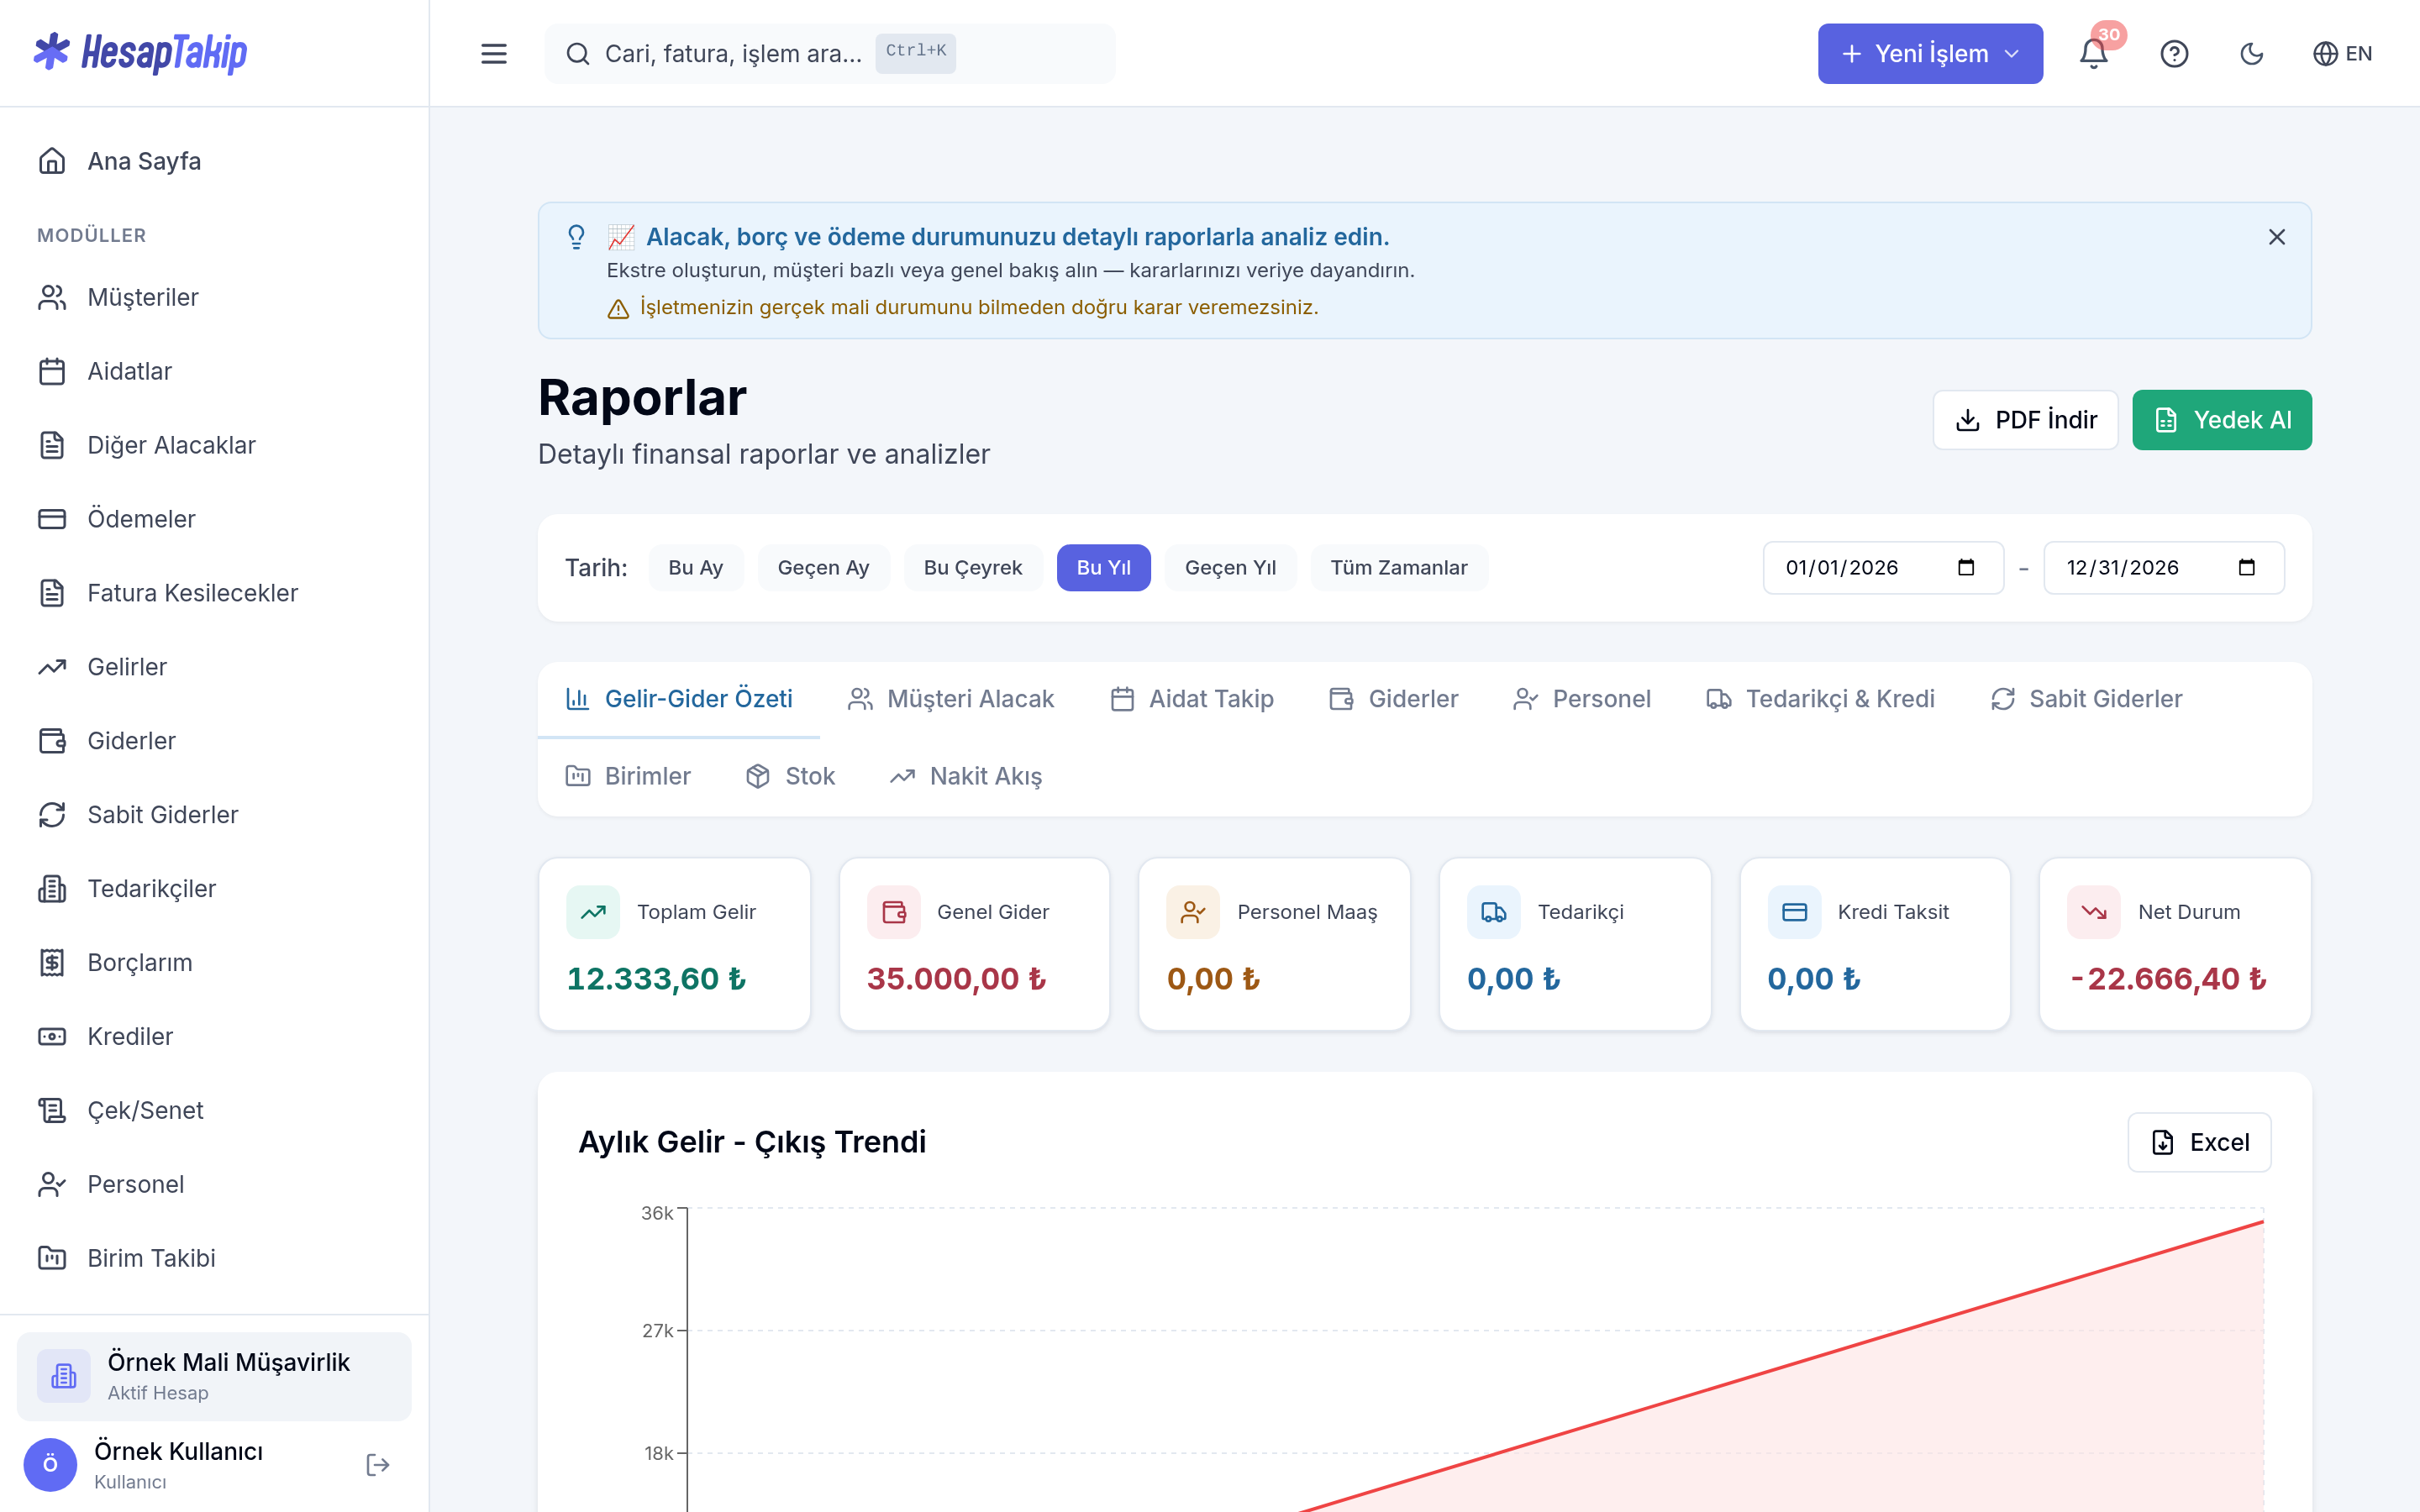Open Fatura Kesilecekler module
2420x1512 pixels.
[214, 593]
